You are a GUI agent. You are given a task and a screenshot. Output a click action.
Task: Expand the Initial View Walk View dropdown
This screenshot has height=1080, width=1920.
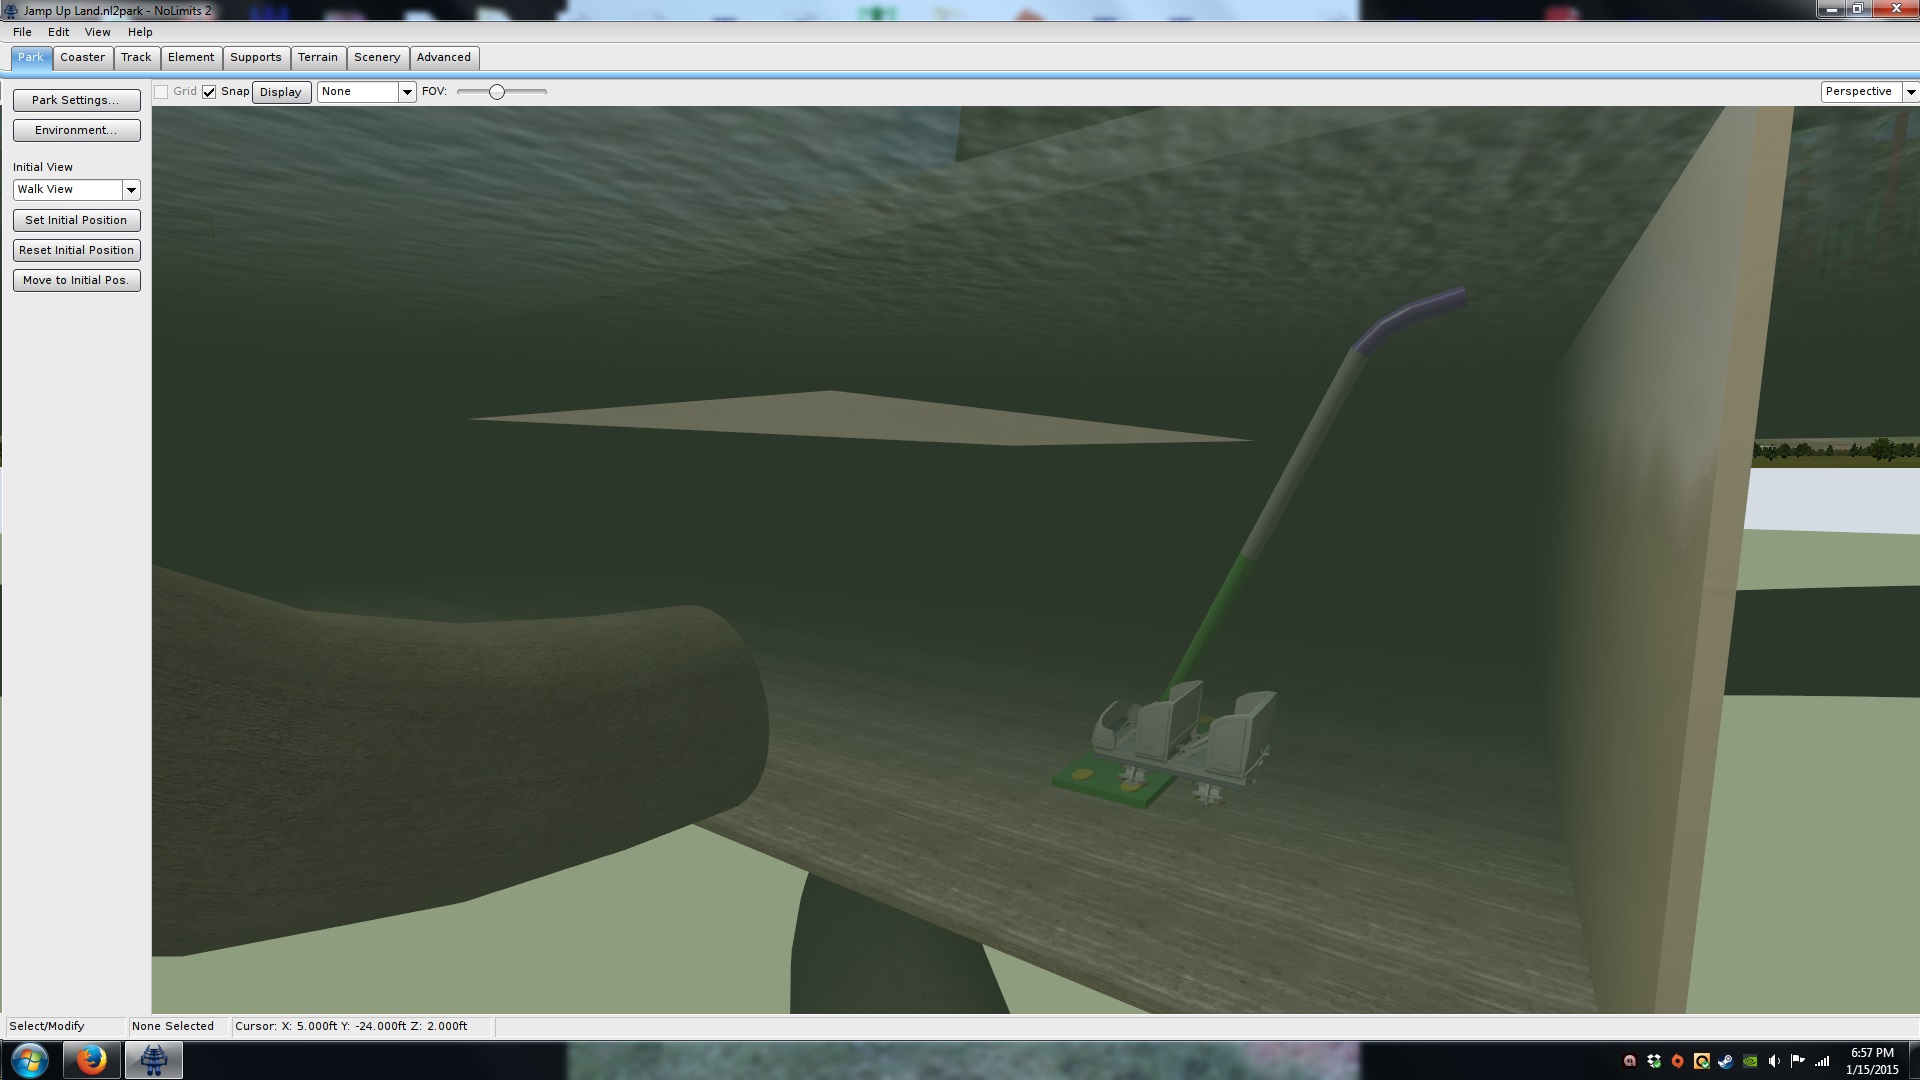(x=130, y=190)
